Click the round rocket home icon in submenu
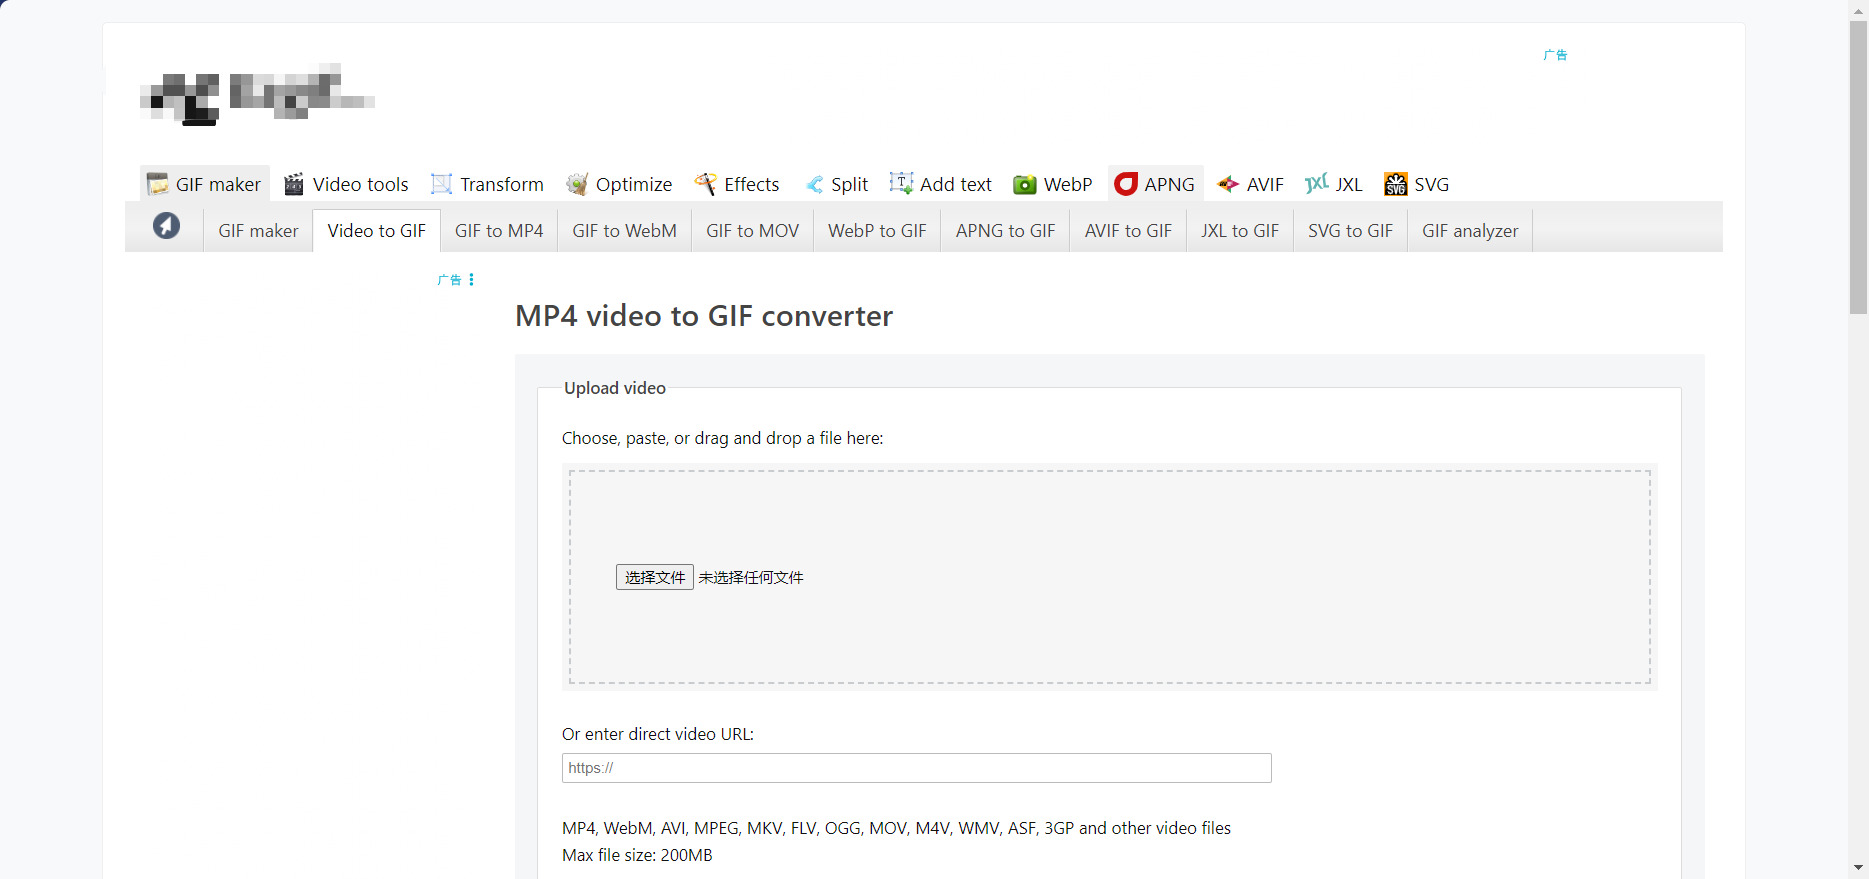Viewport: 1869px width, 879px height. [166, 226]
